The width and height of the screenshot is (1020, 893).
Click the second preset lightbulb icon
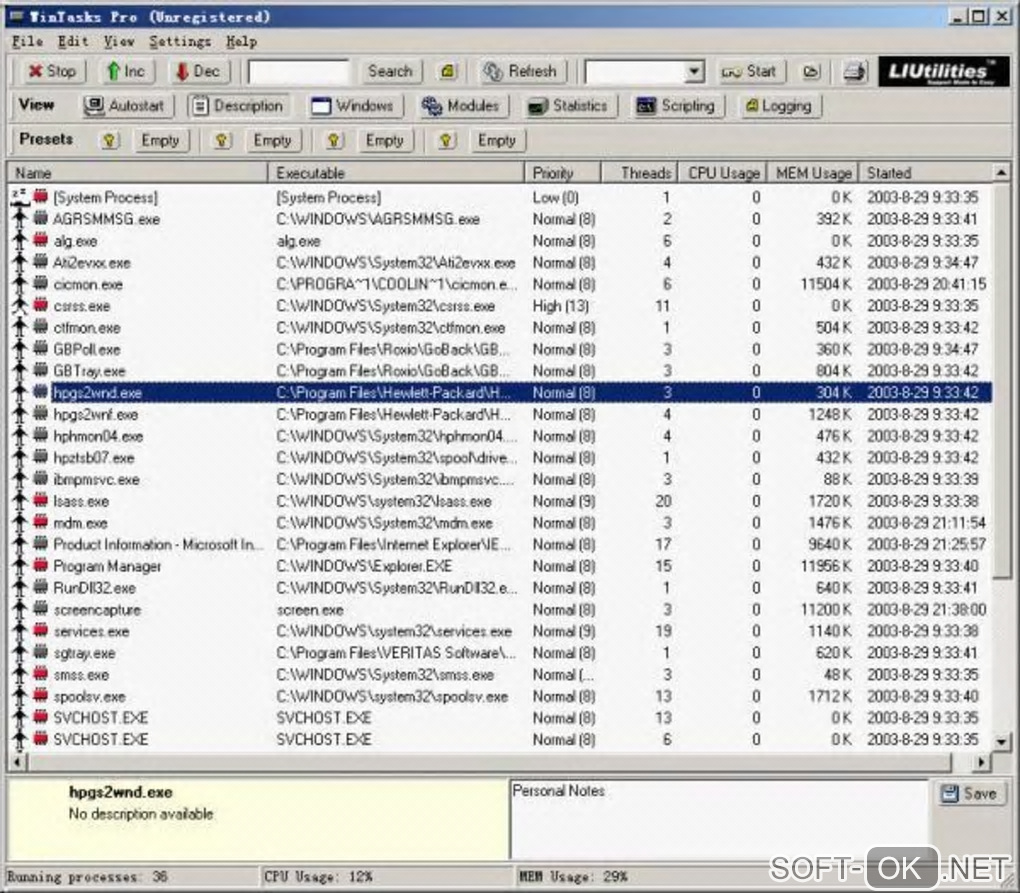pyautogui.click(x=222, y=140)
